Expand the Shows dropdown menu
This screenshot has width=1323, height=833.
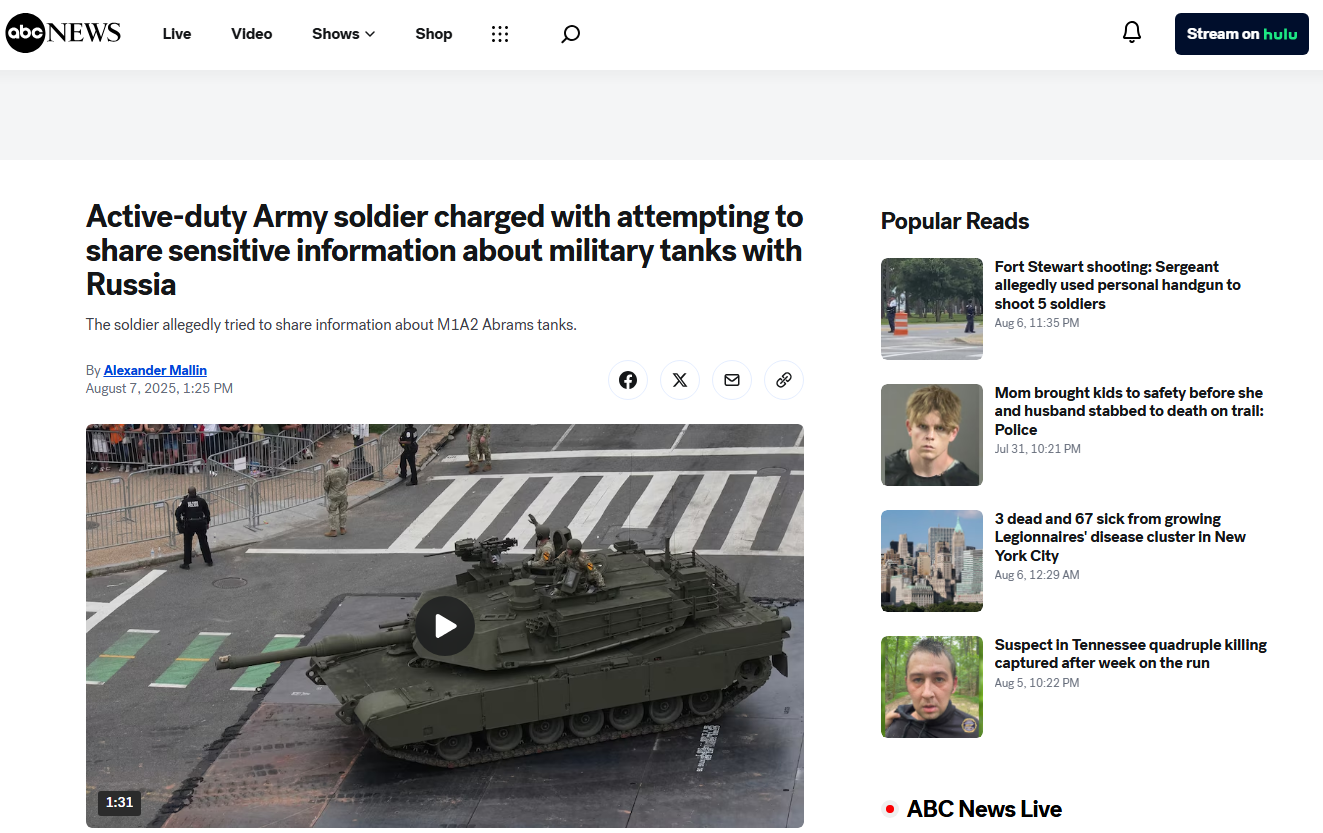(343, 34)
